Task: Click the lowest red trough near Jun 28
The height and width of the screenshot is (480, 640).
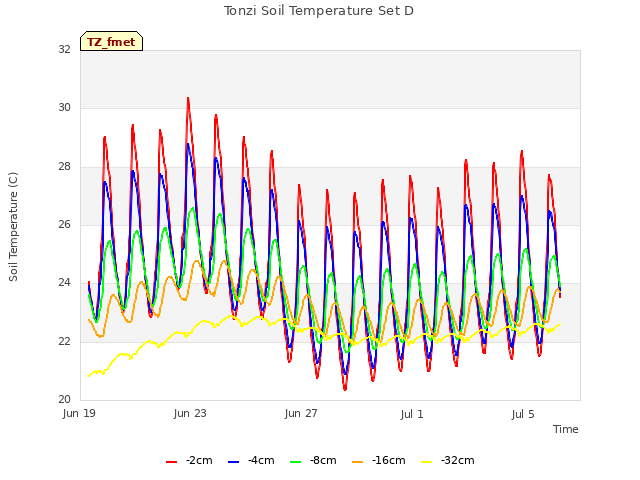Action: coord(345,389)
